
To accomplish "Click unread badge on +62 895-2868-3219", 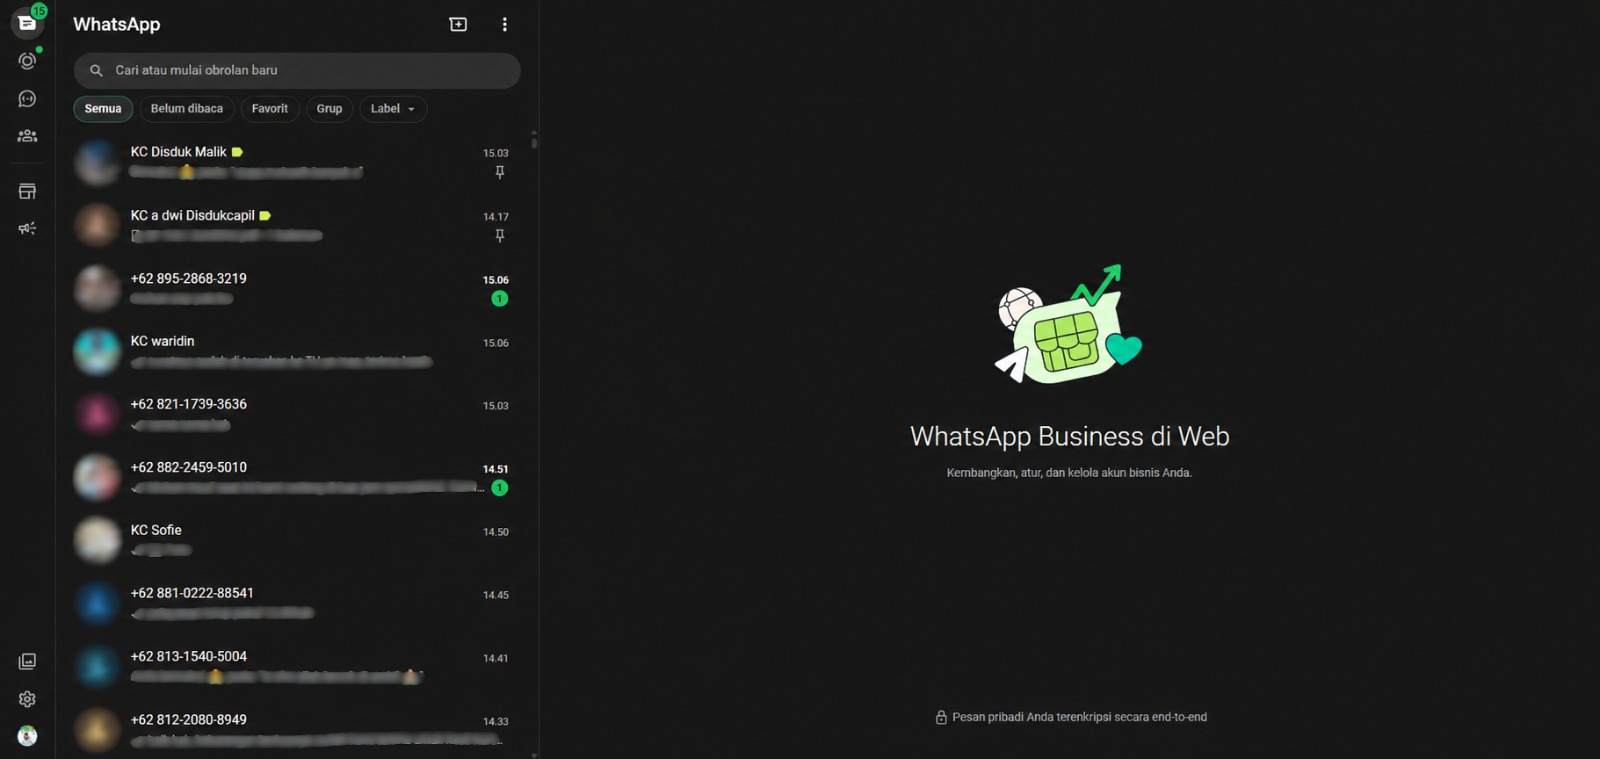I will [x=500, y=298].
